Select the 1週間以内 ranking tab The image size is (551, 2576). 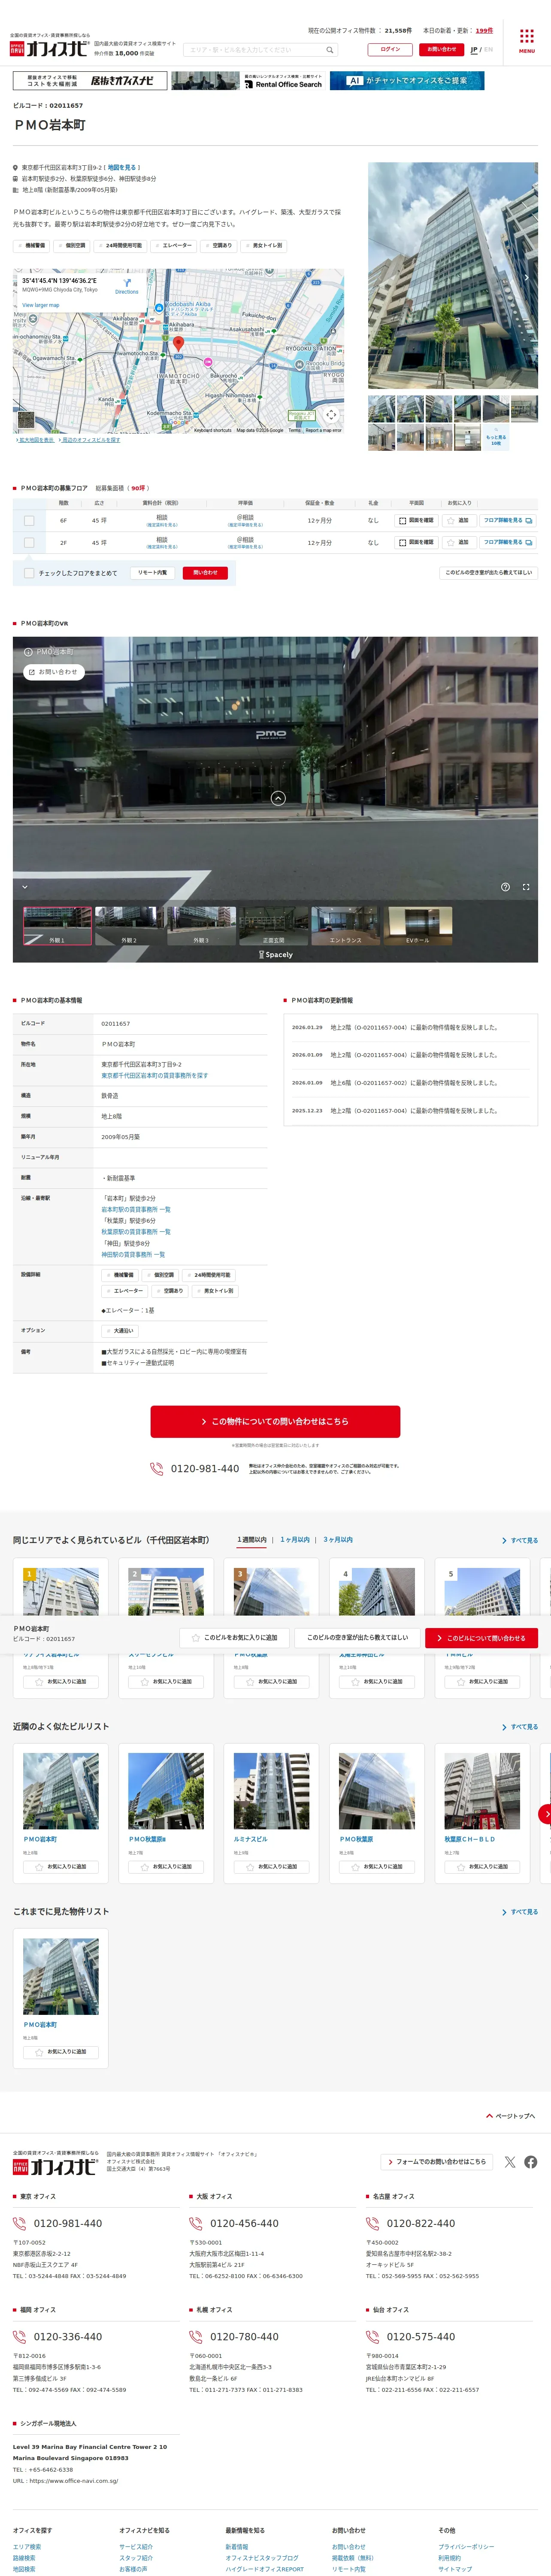[x=252, y=1540]
